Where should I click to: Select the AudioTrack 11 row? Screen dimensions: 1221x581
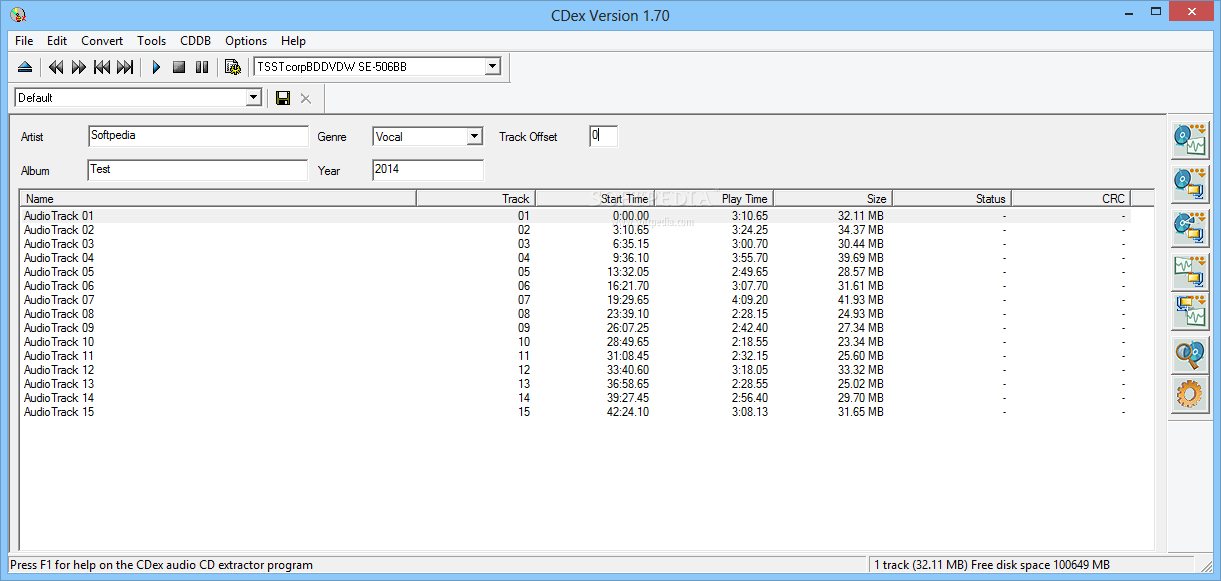(x=575, y=356)
